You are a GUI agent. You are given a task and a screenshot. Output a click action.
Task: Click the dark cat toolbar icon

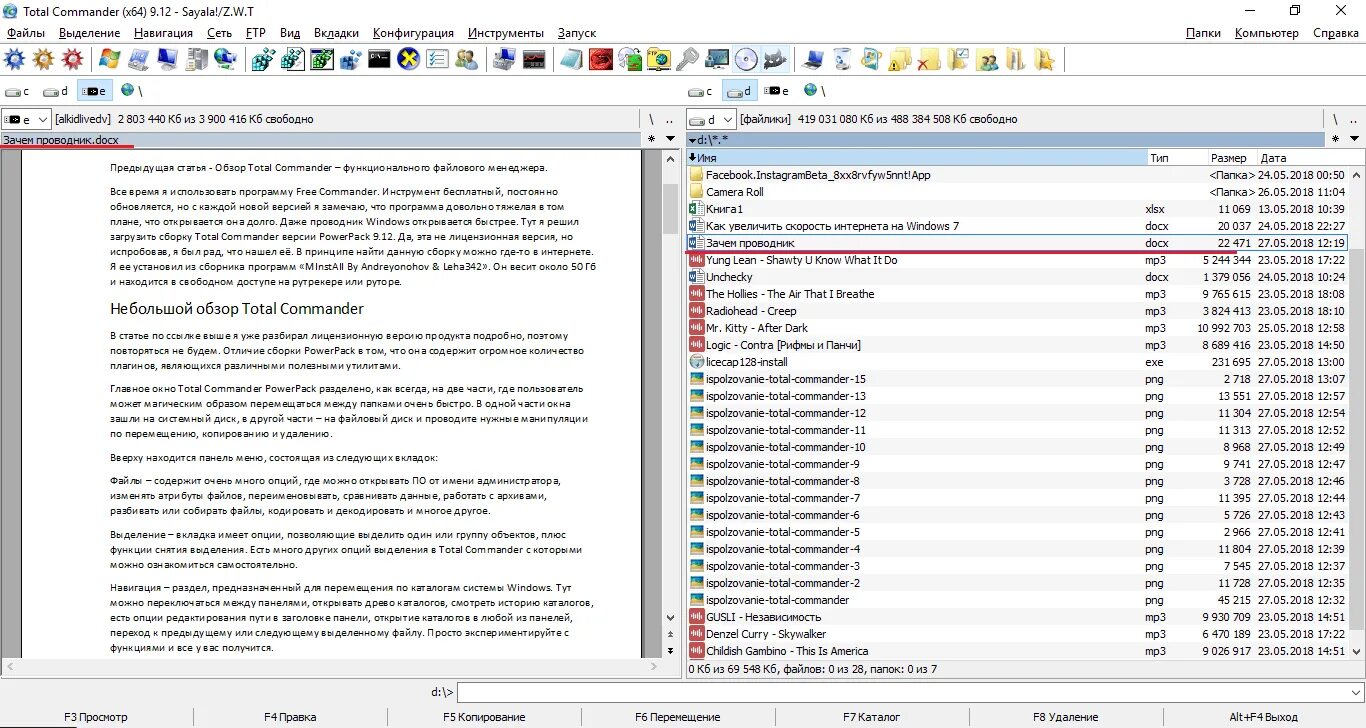click(775, 59)
